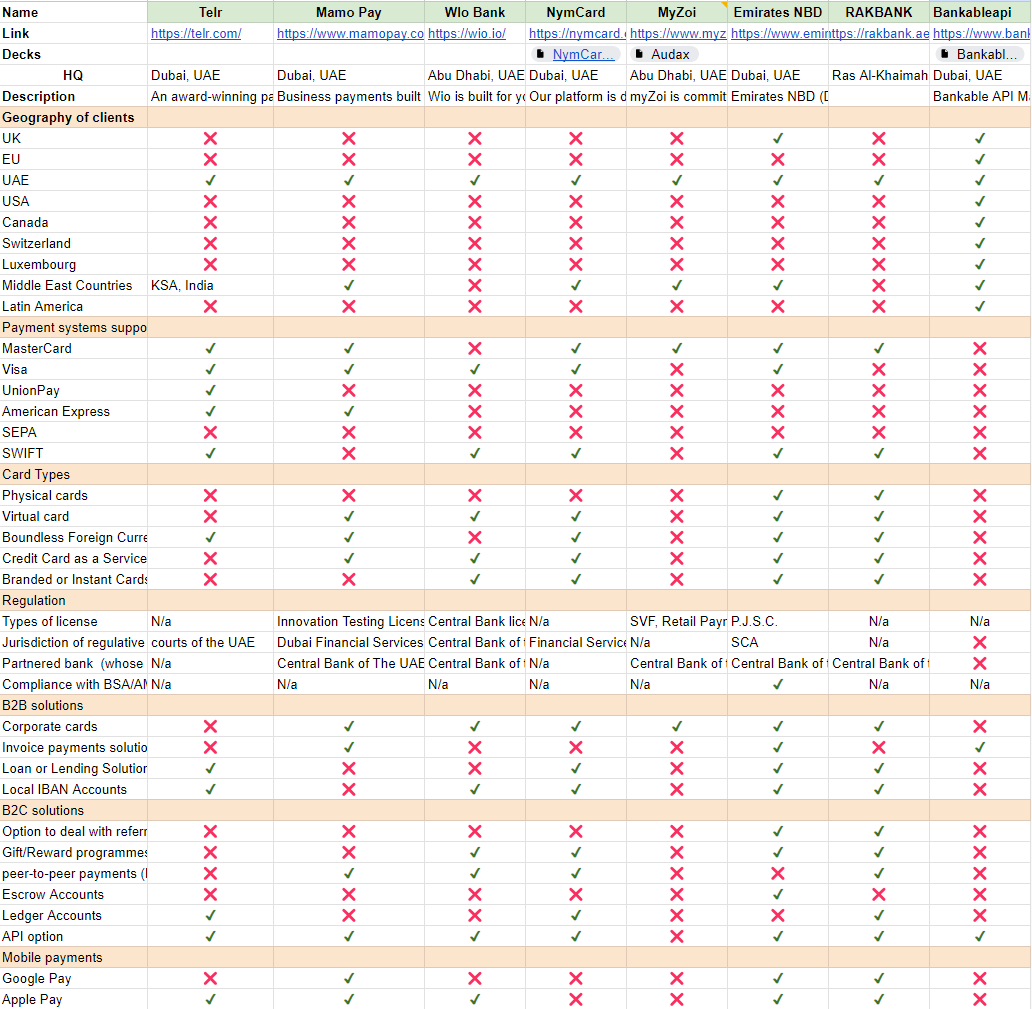Open the Bankable deck file chip
Viewport: 1032px width, 1009px height.
click(980, 54)
